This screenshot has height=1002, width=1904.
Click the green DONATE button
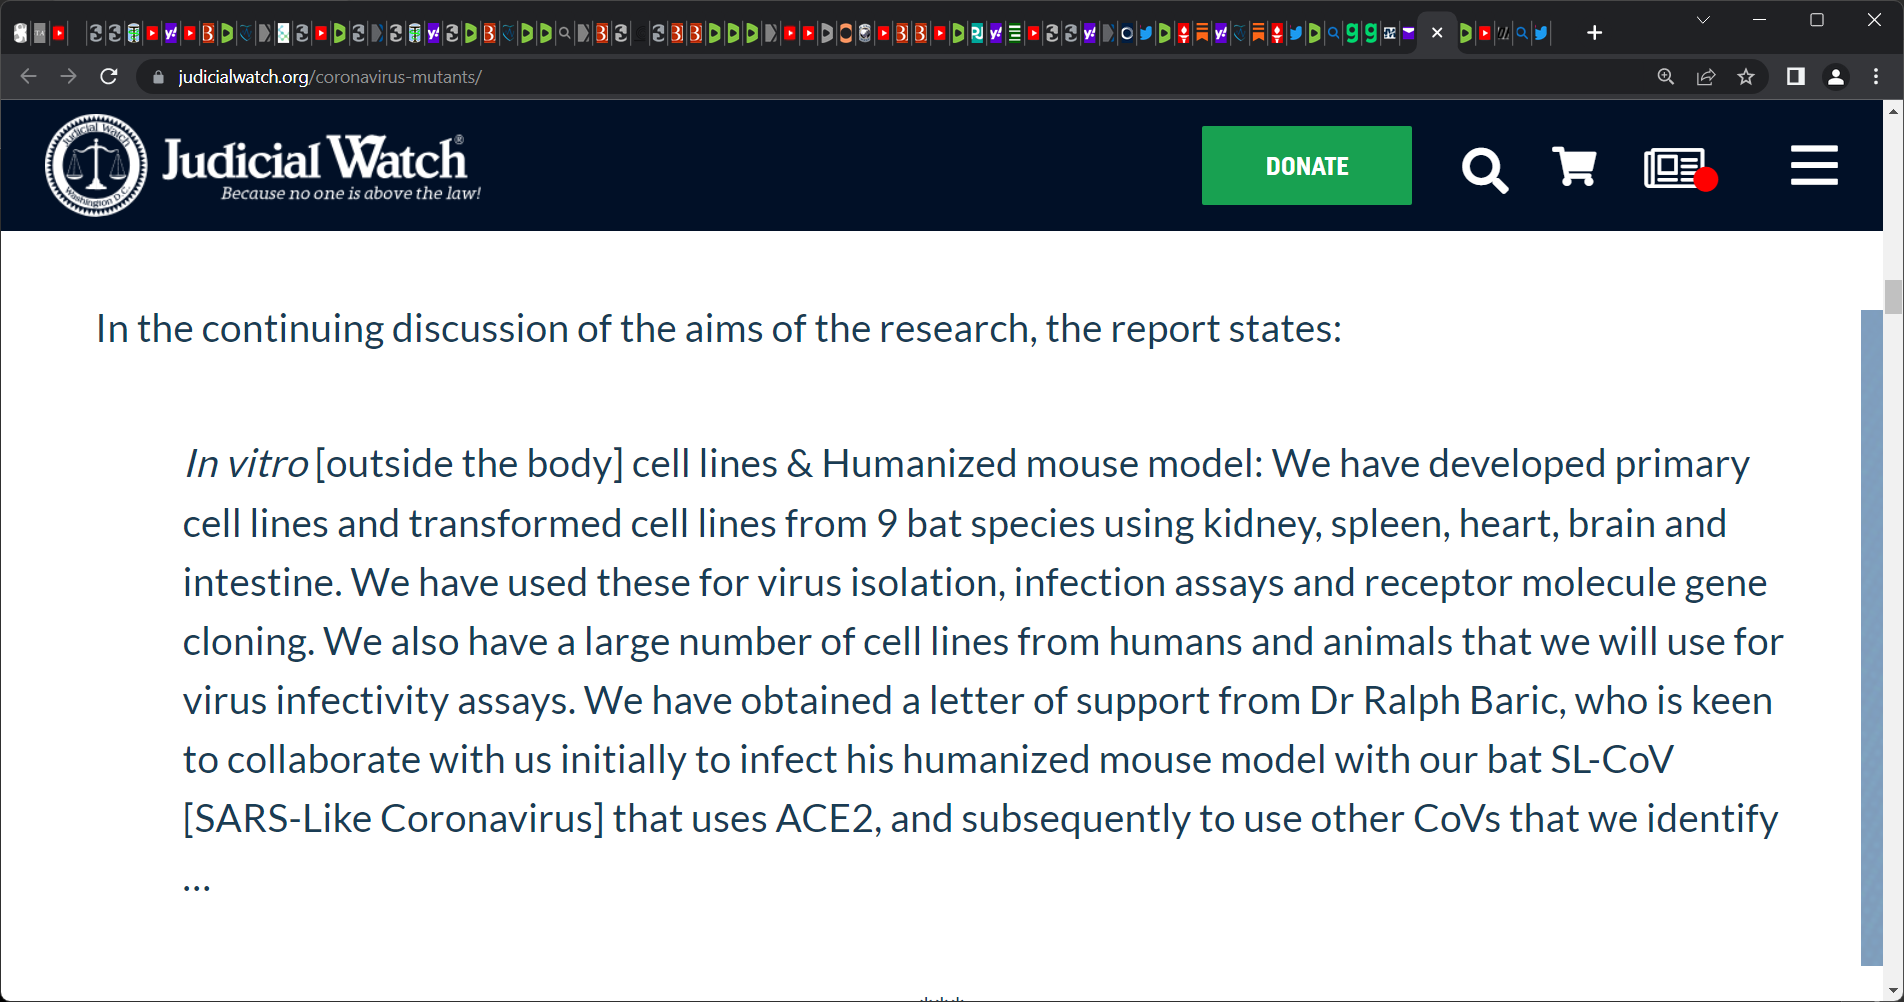[x=1306, y=165]
